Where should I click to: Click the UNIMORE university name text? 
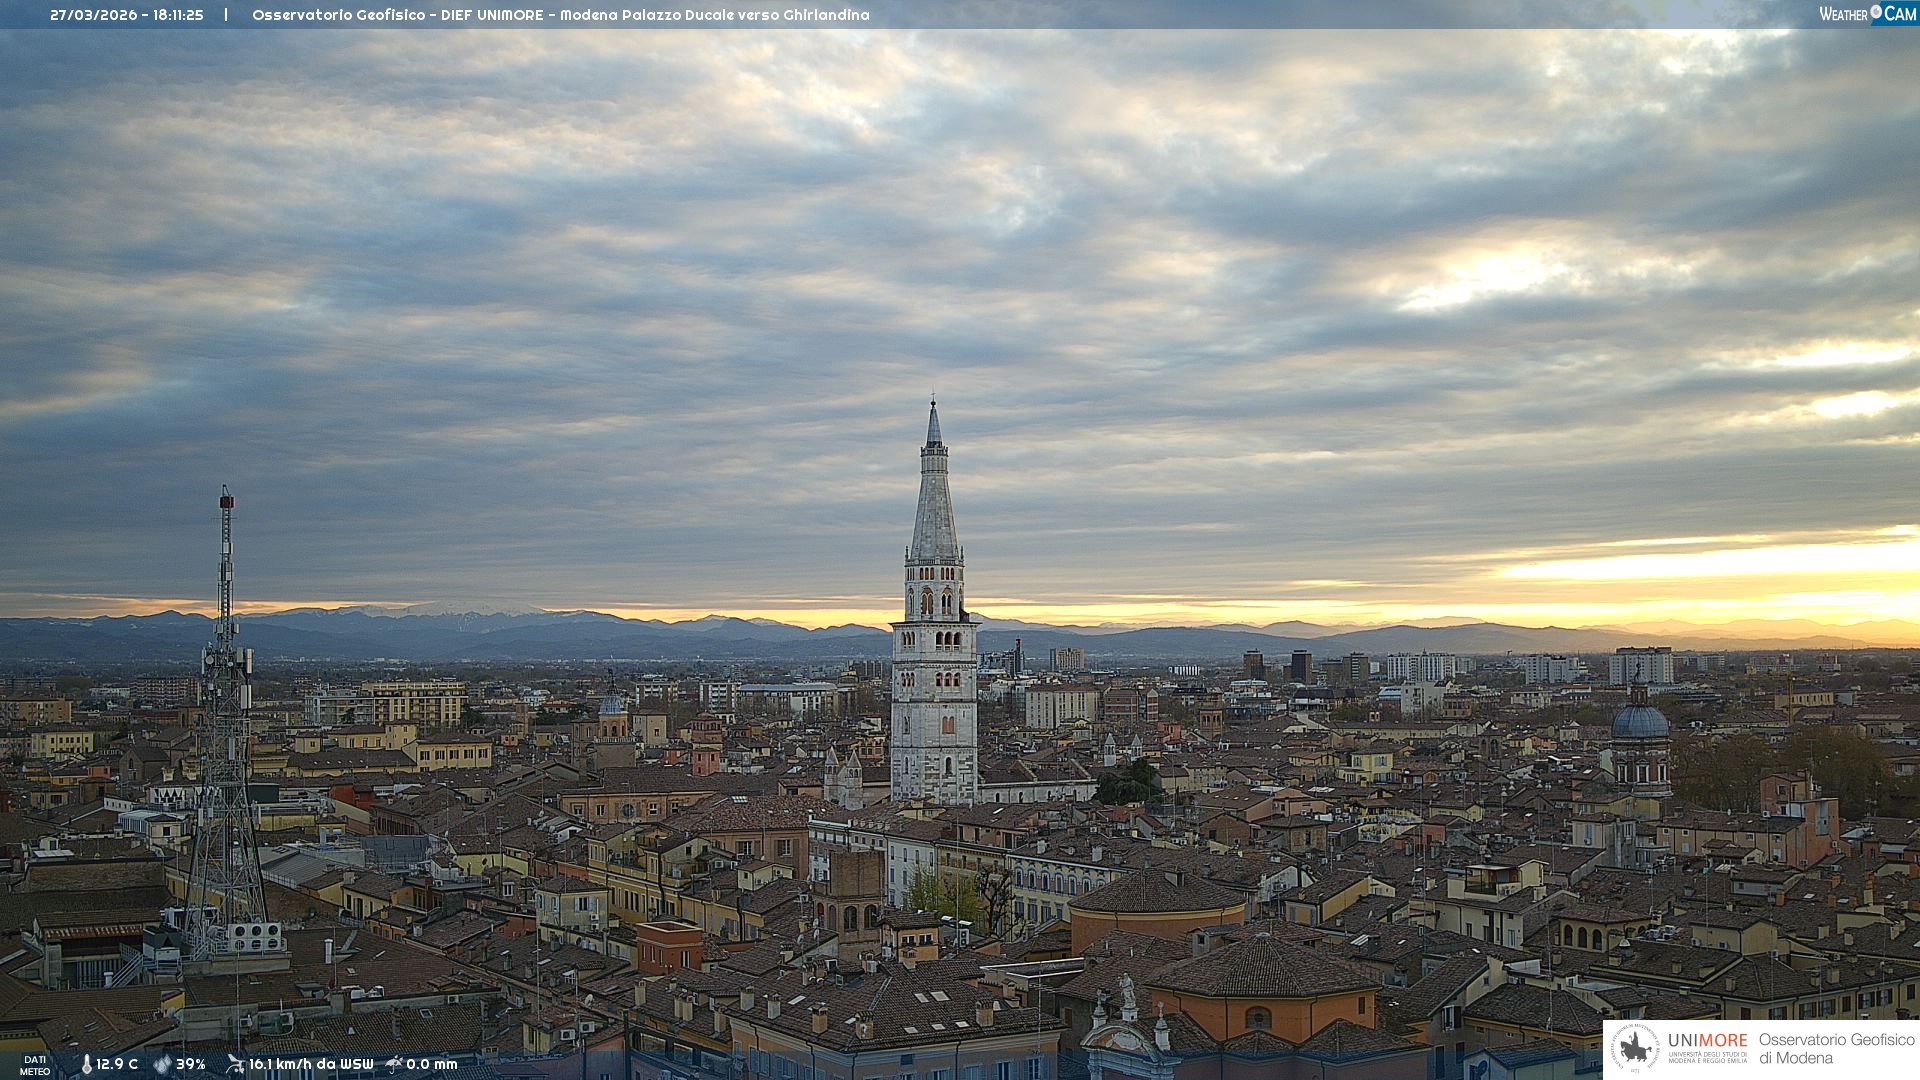[1707, 1040]
